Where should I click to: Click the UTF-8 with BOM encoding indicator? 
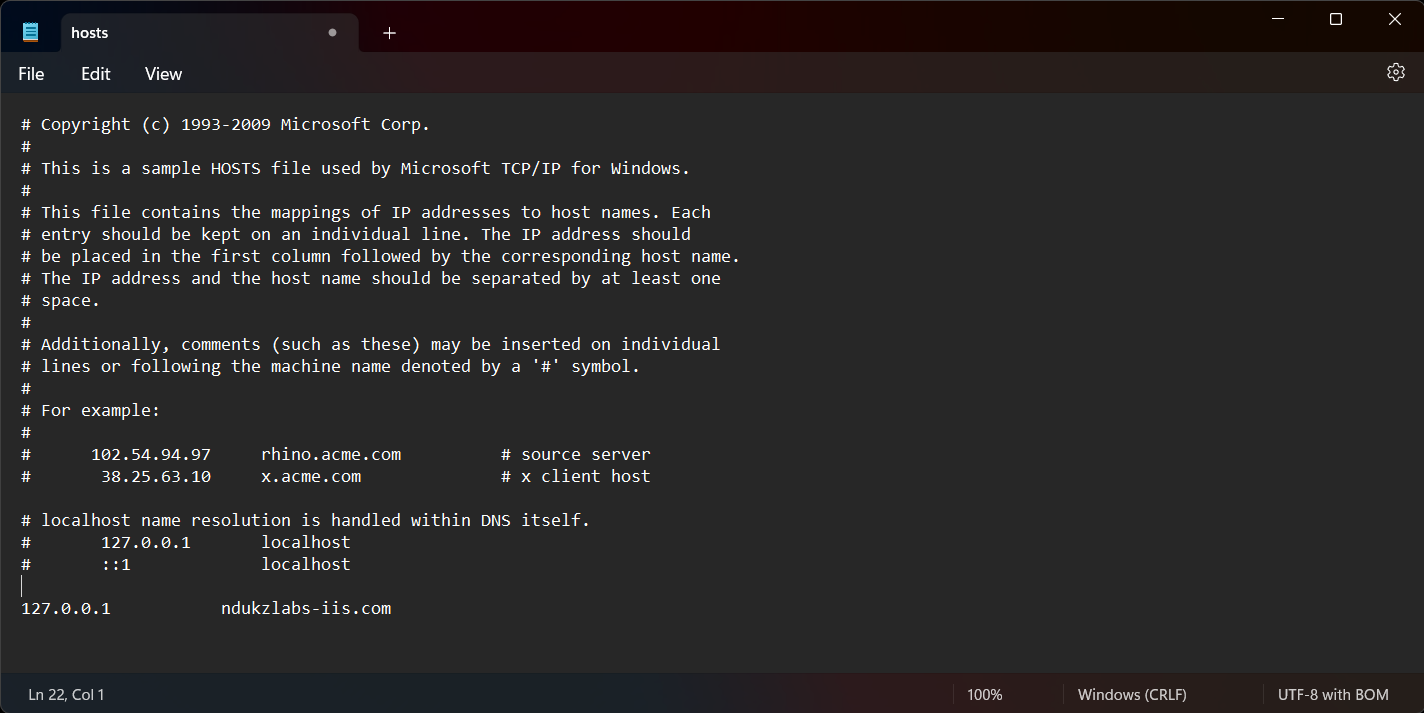point(1333,694)
